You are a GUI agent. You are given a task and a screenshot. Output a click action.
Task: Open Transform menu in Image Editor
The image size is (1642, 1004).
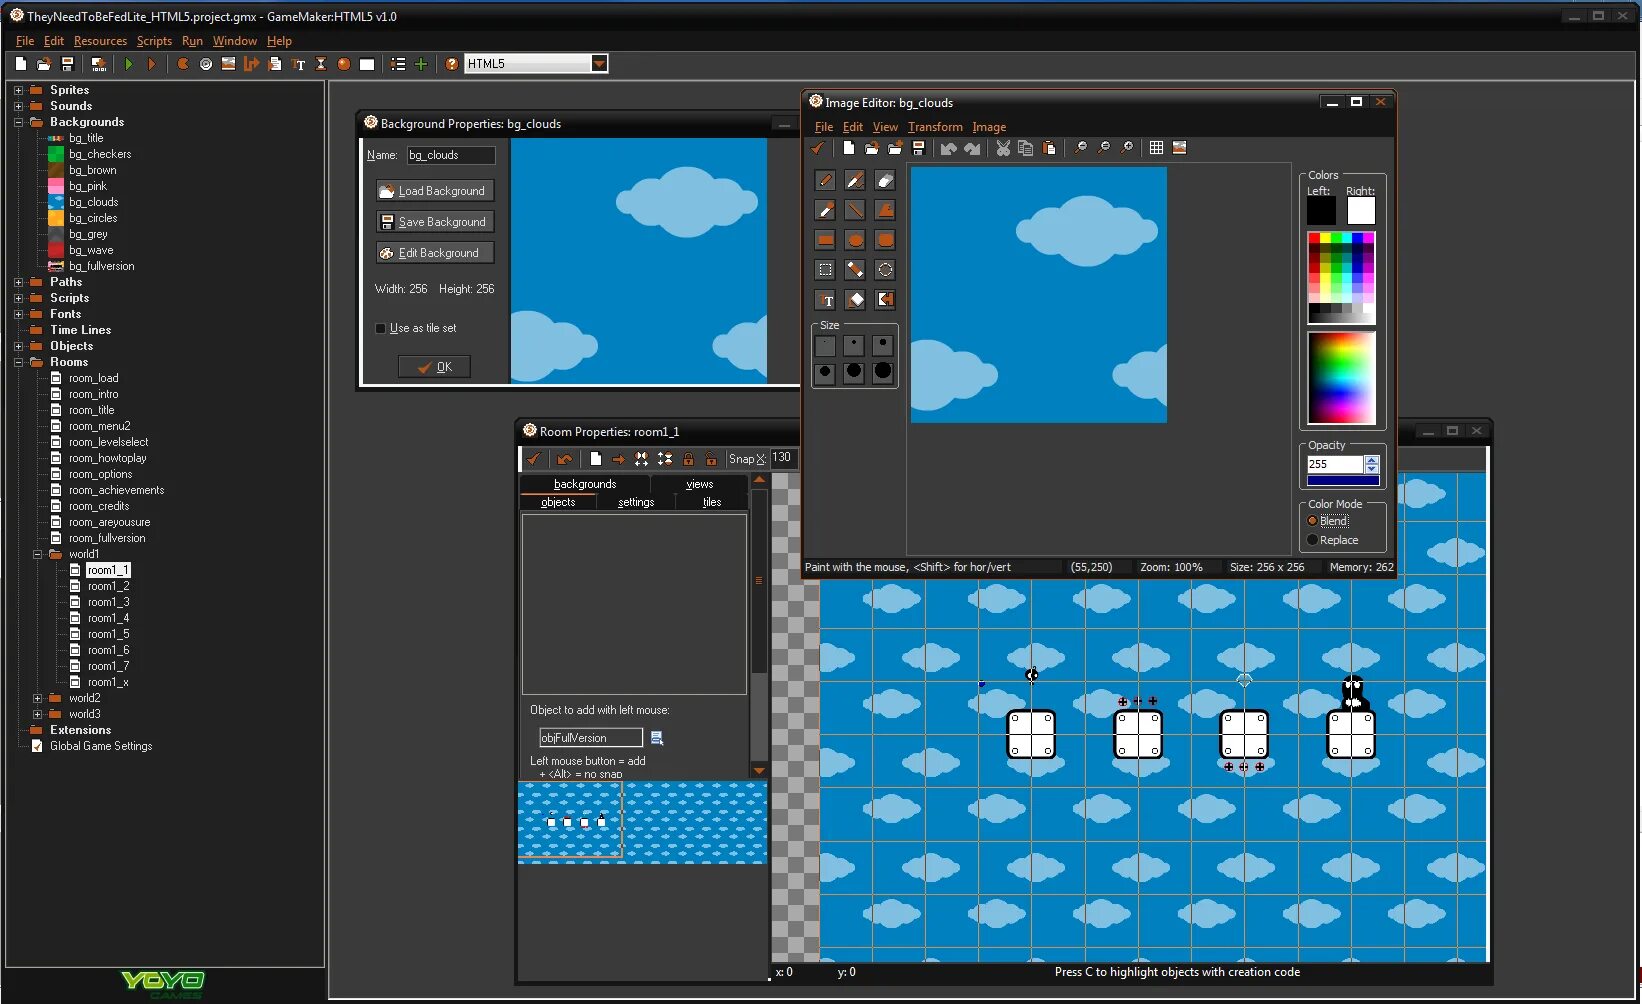[x=935, y=127]
